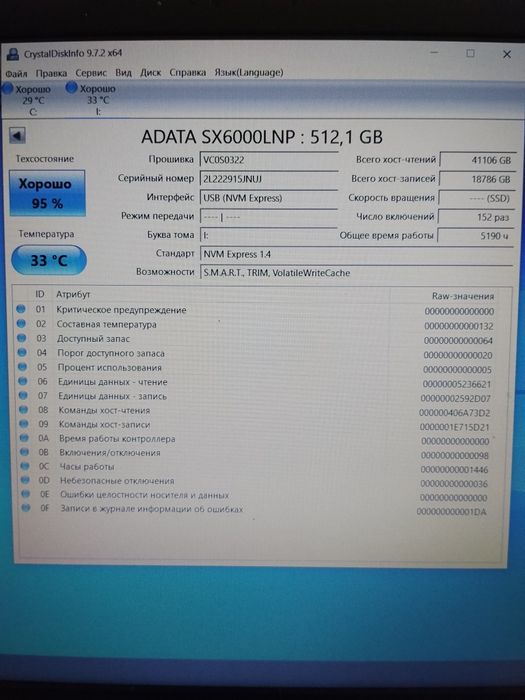Open the Сервис menu
Image resolution: width=525 pixels, height=700 pixels.
pyautogui.click(x=91, y=72)
